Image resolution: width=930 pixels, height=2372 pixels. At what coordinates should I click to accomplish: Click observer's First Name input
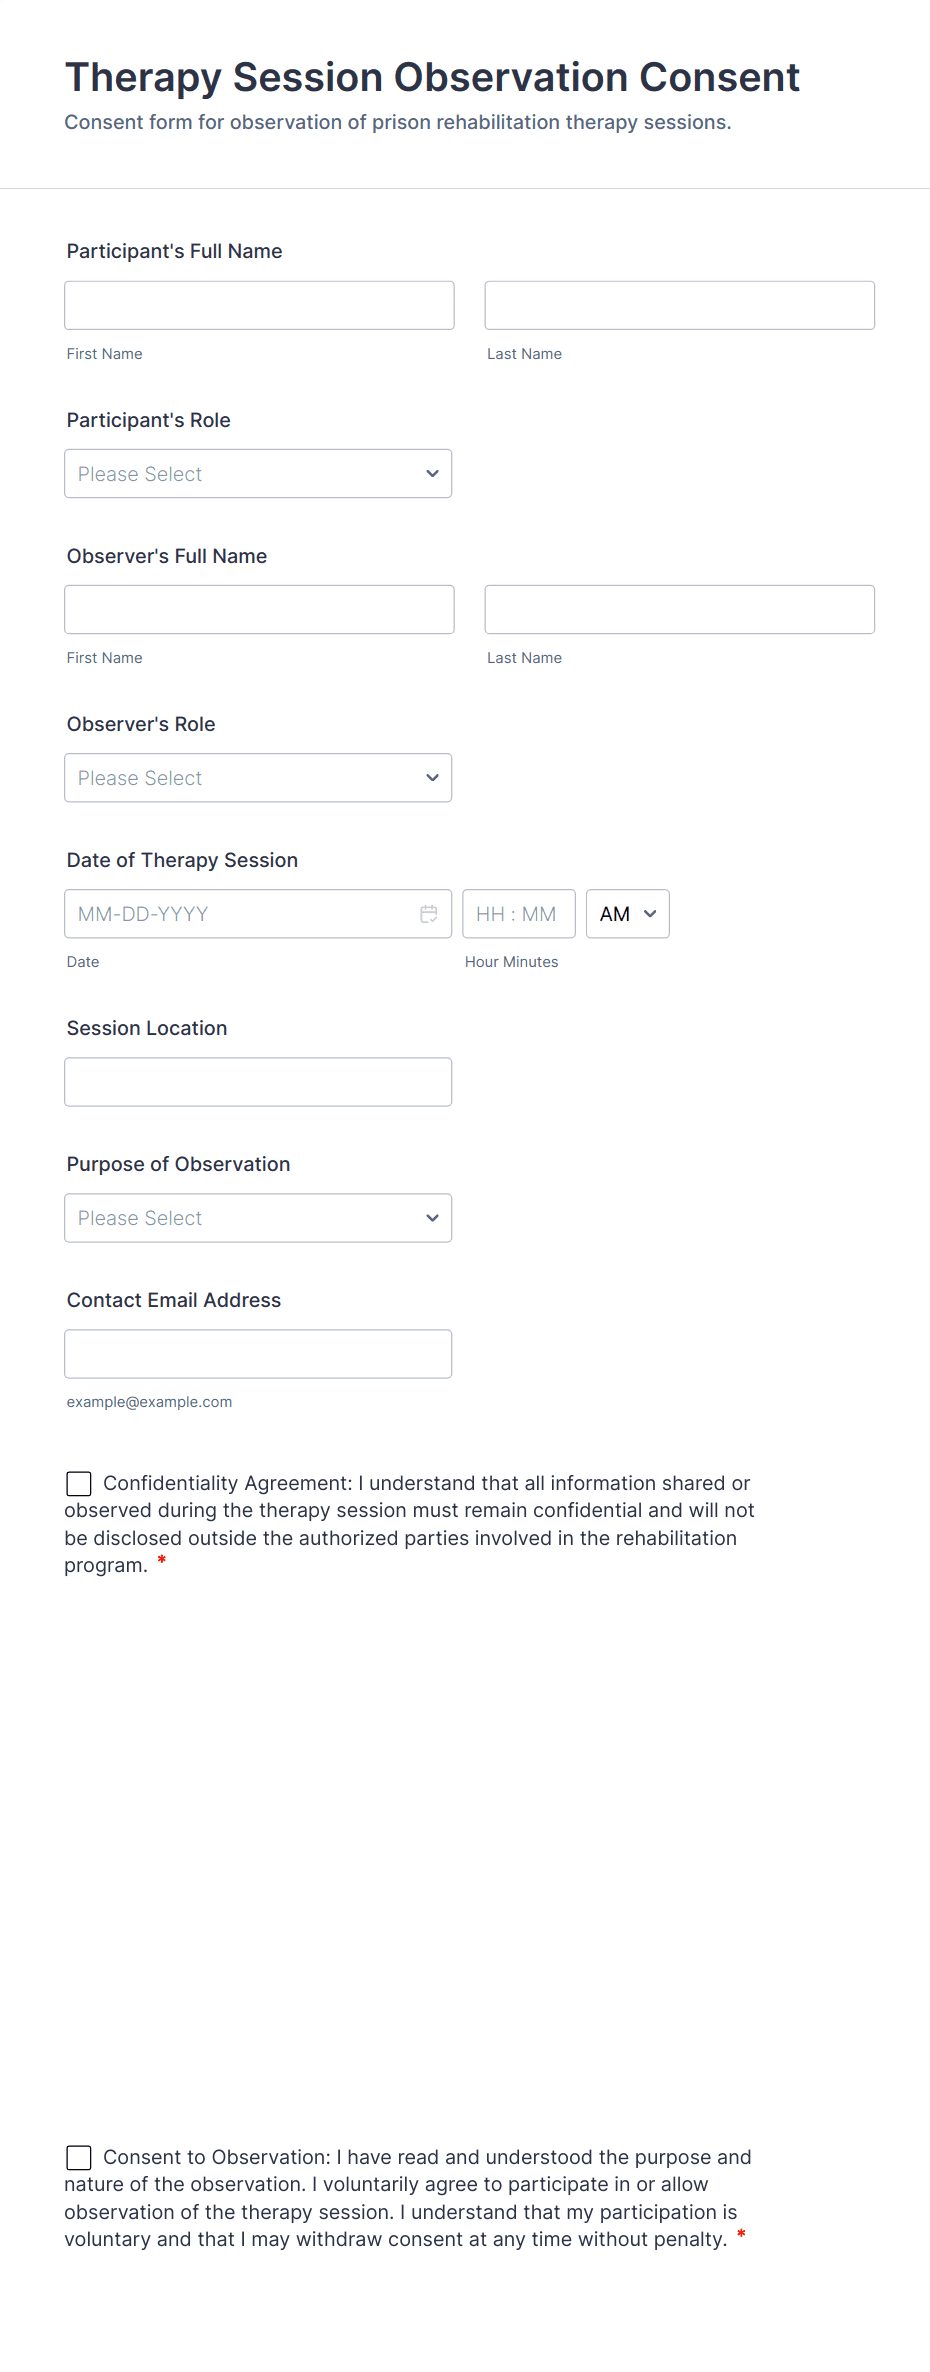point(259,610)
